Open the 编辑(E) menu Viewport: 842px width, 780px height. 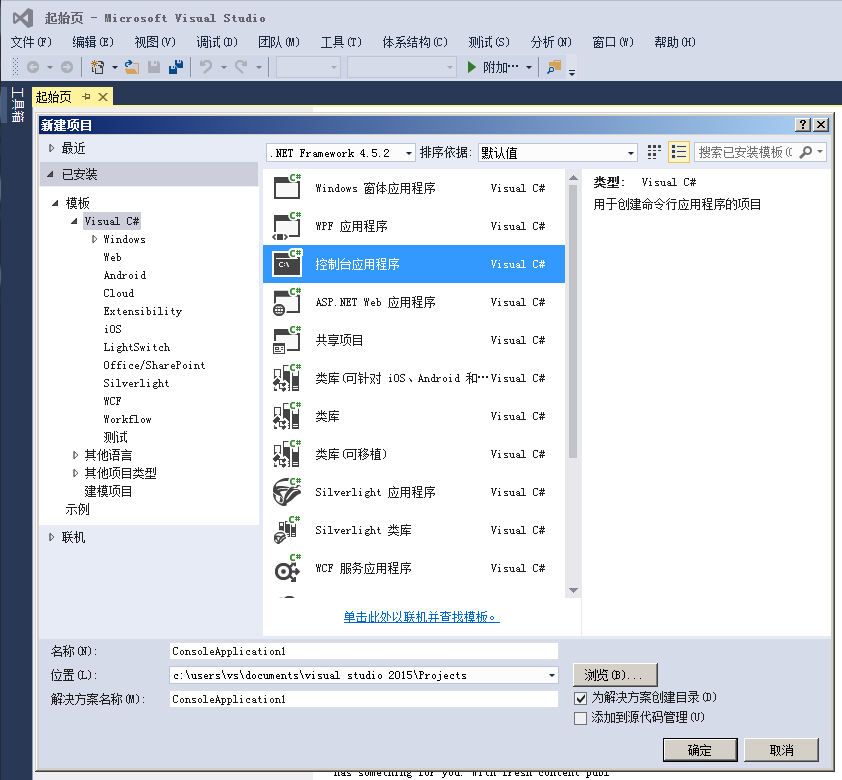pyautogui.click(x=93, y=42)
